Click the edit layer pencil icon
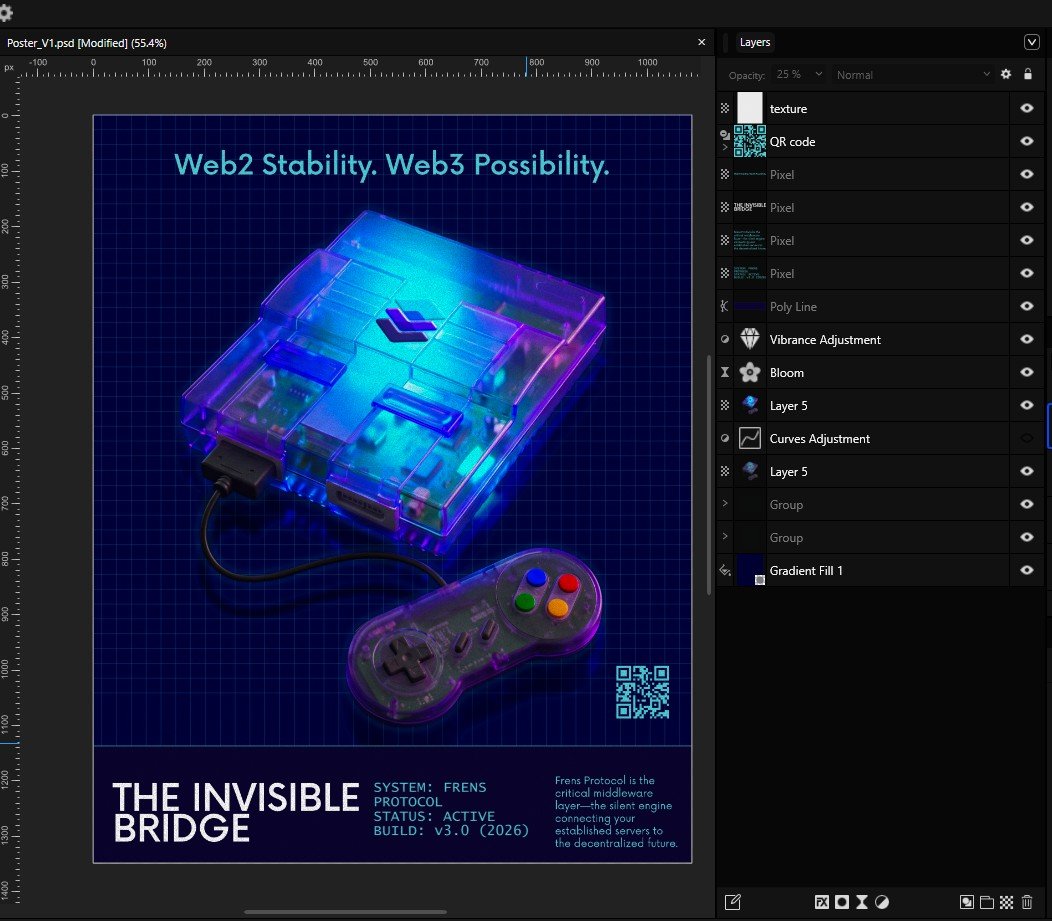The image size is (1052, 921). (732, 902)
